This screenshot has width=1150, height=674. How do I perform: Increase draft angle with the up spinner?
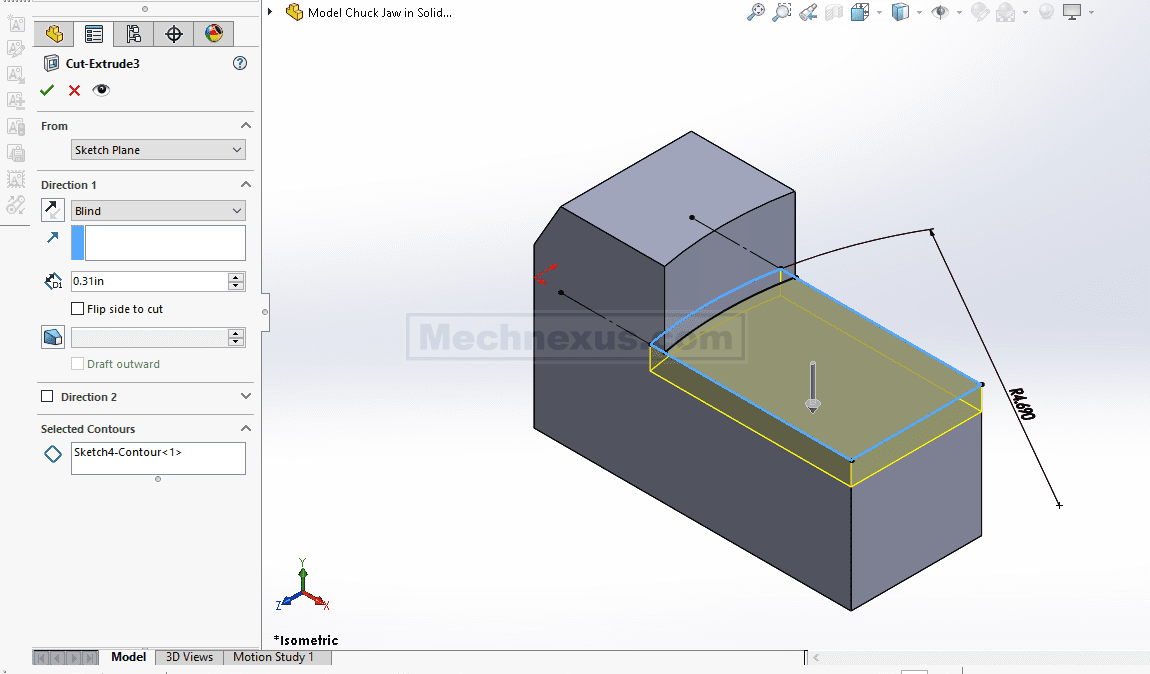coord(236,333)
